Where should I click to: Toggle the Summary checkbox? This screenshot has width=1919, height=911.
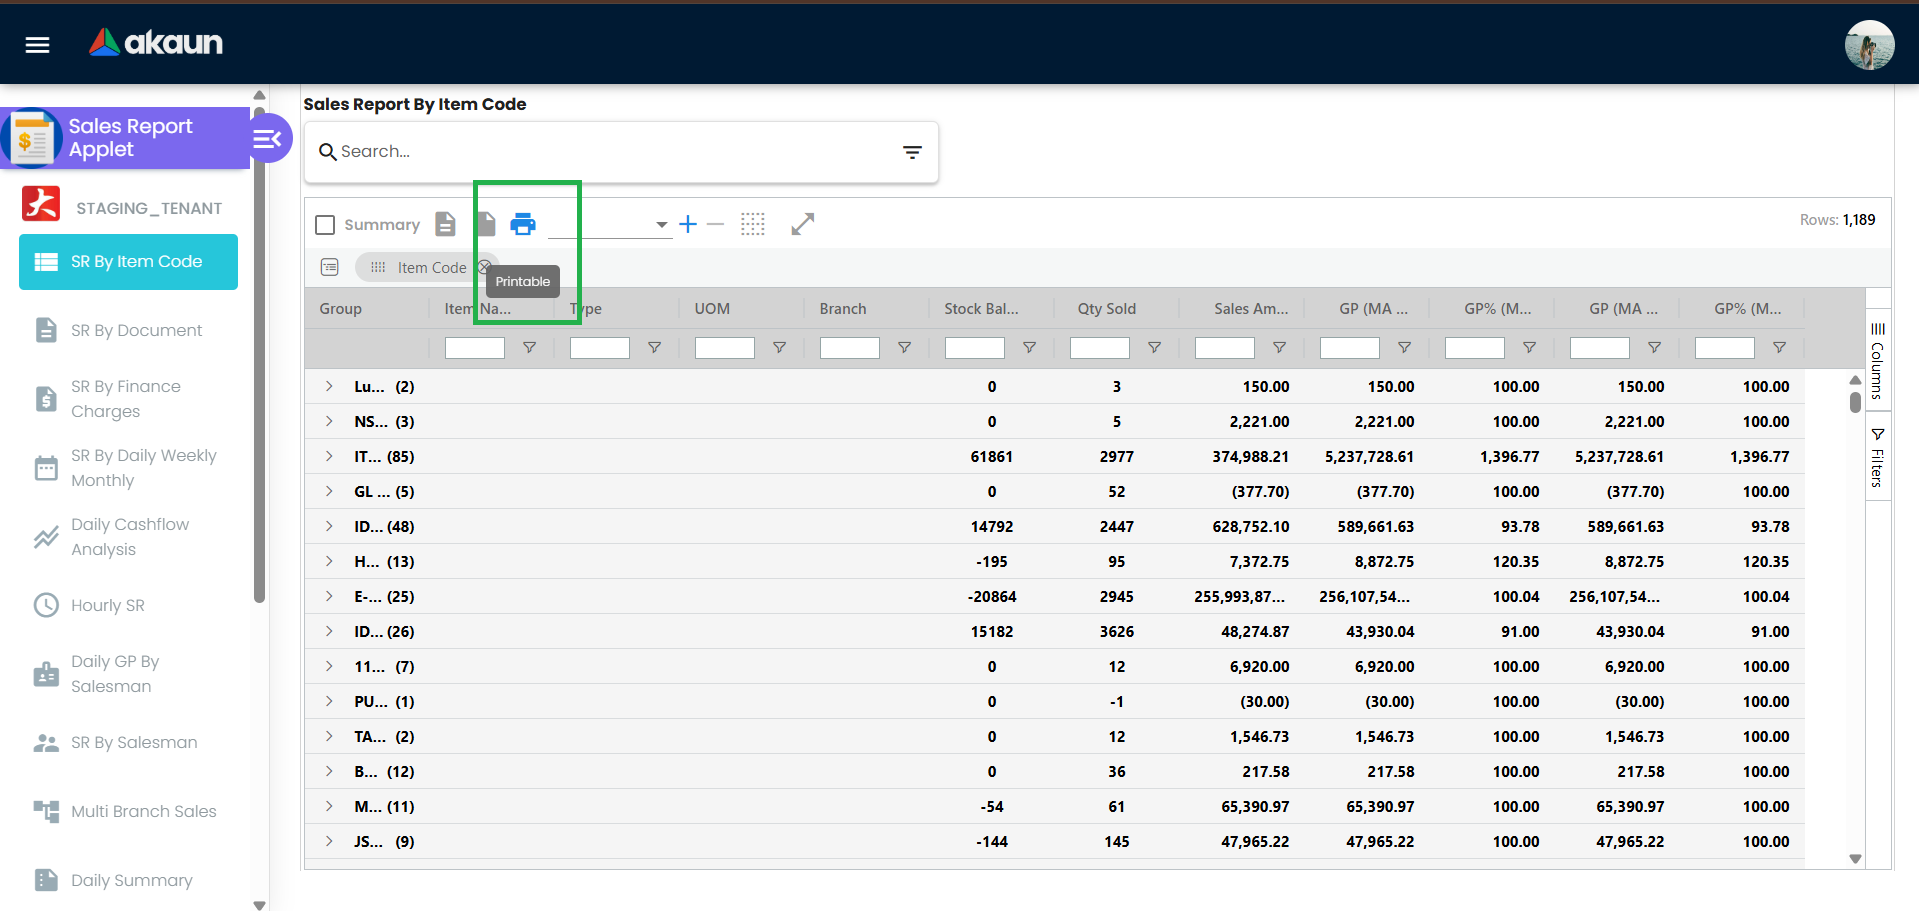tap(324, 224)
